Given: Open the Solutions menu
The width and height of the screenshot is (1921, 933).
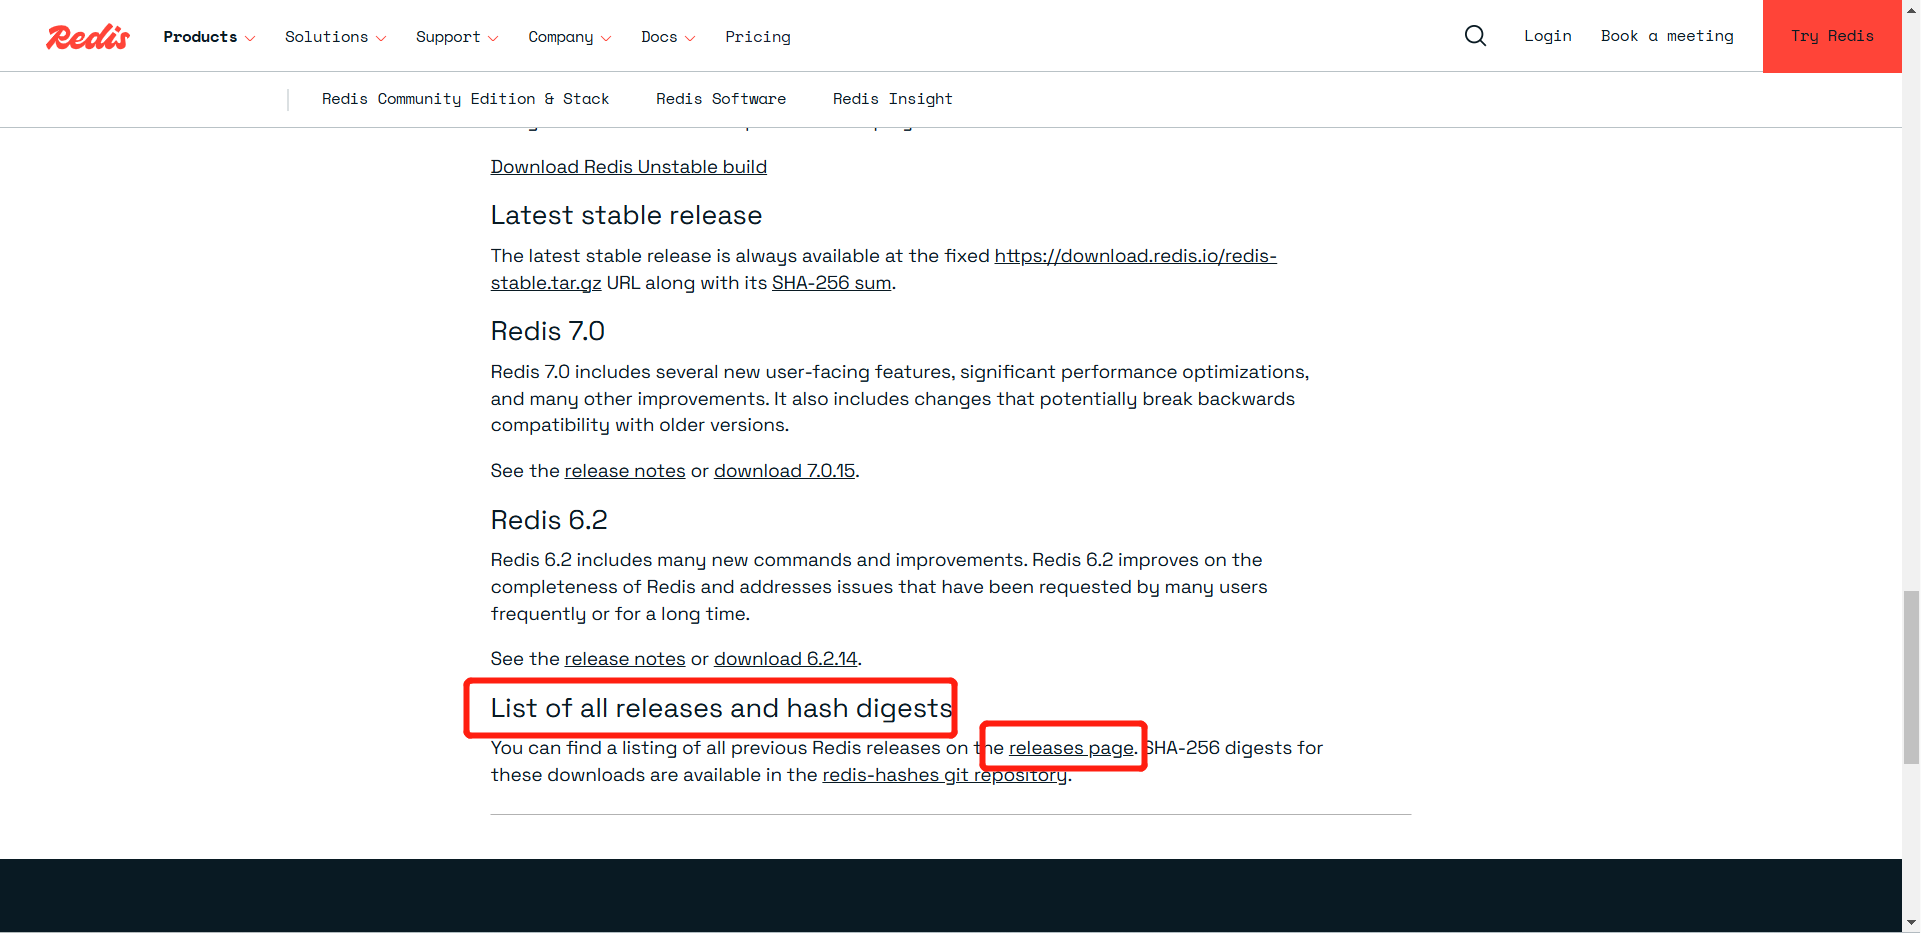Looking at the screenshot, I should tap(326, 37).
